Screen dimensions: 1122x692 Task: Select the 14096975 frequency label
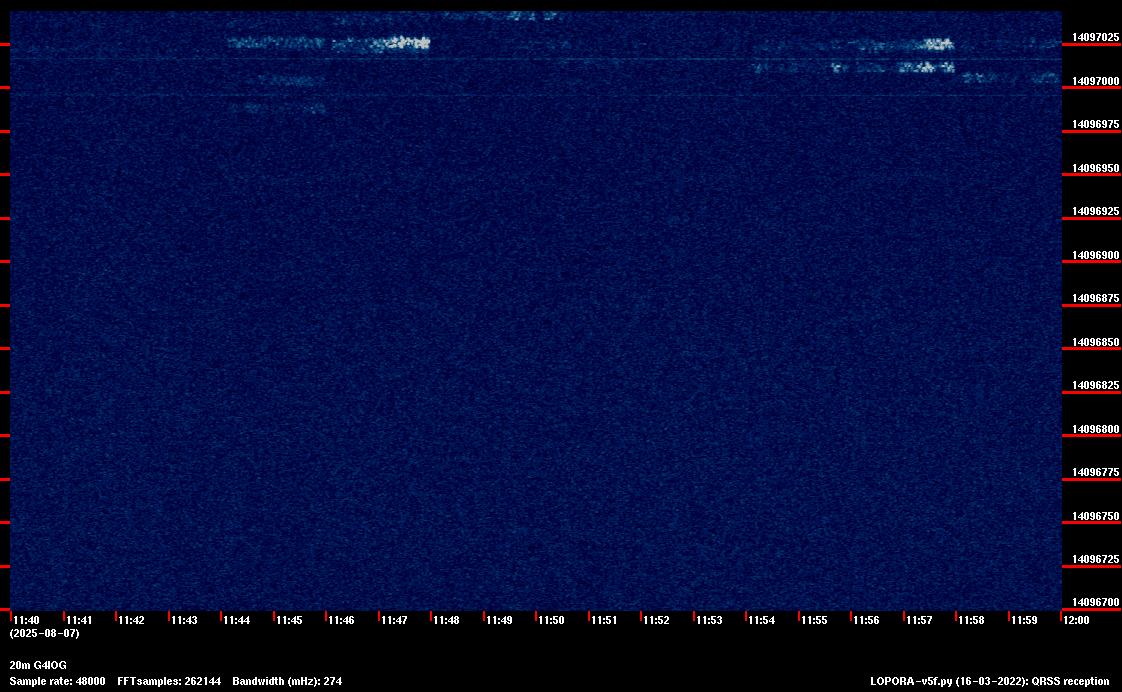[x=1096, y=125]
